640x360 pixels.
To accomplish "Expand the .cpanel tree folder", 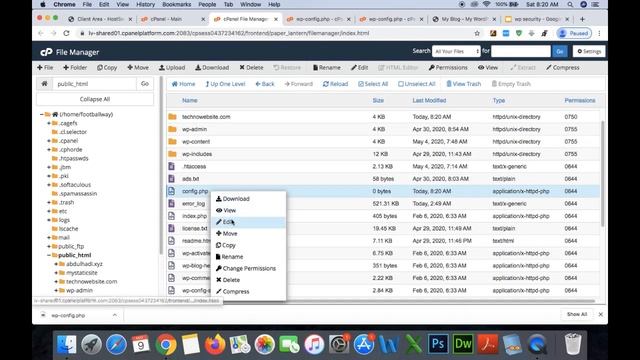I will coord(49,141).
